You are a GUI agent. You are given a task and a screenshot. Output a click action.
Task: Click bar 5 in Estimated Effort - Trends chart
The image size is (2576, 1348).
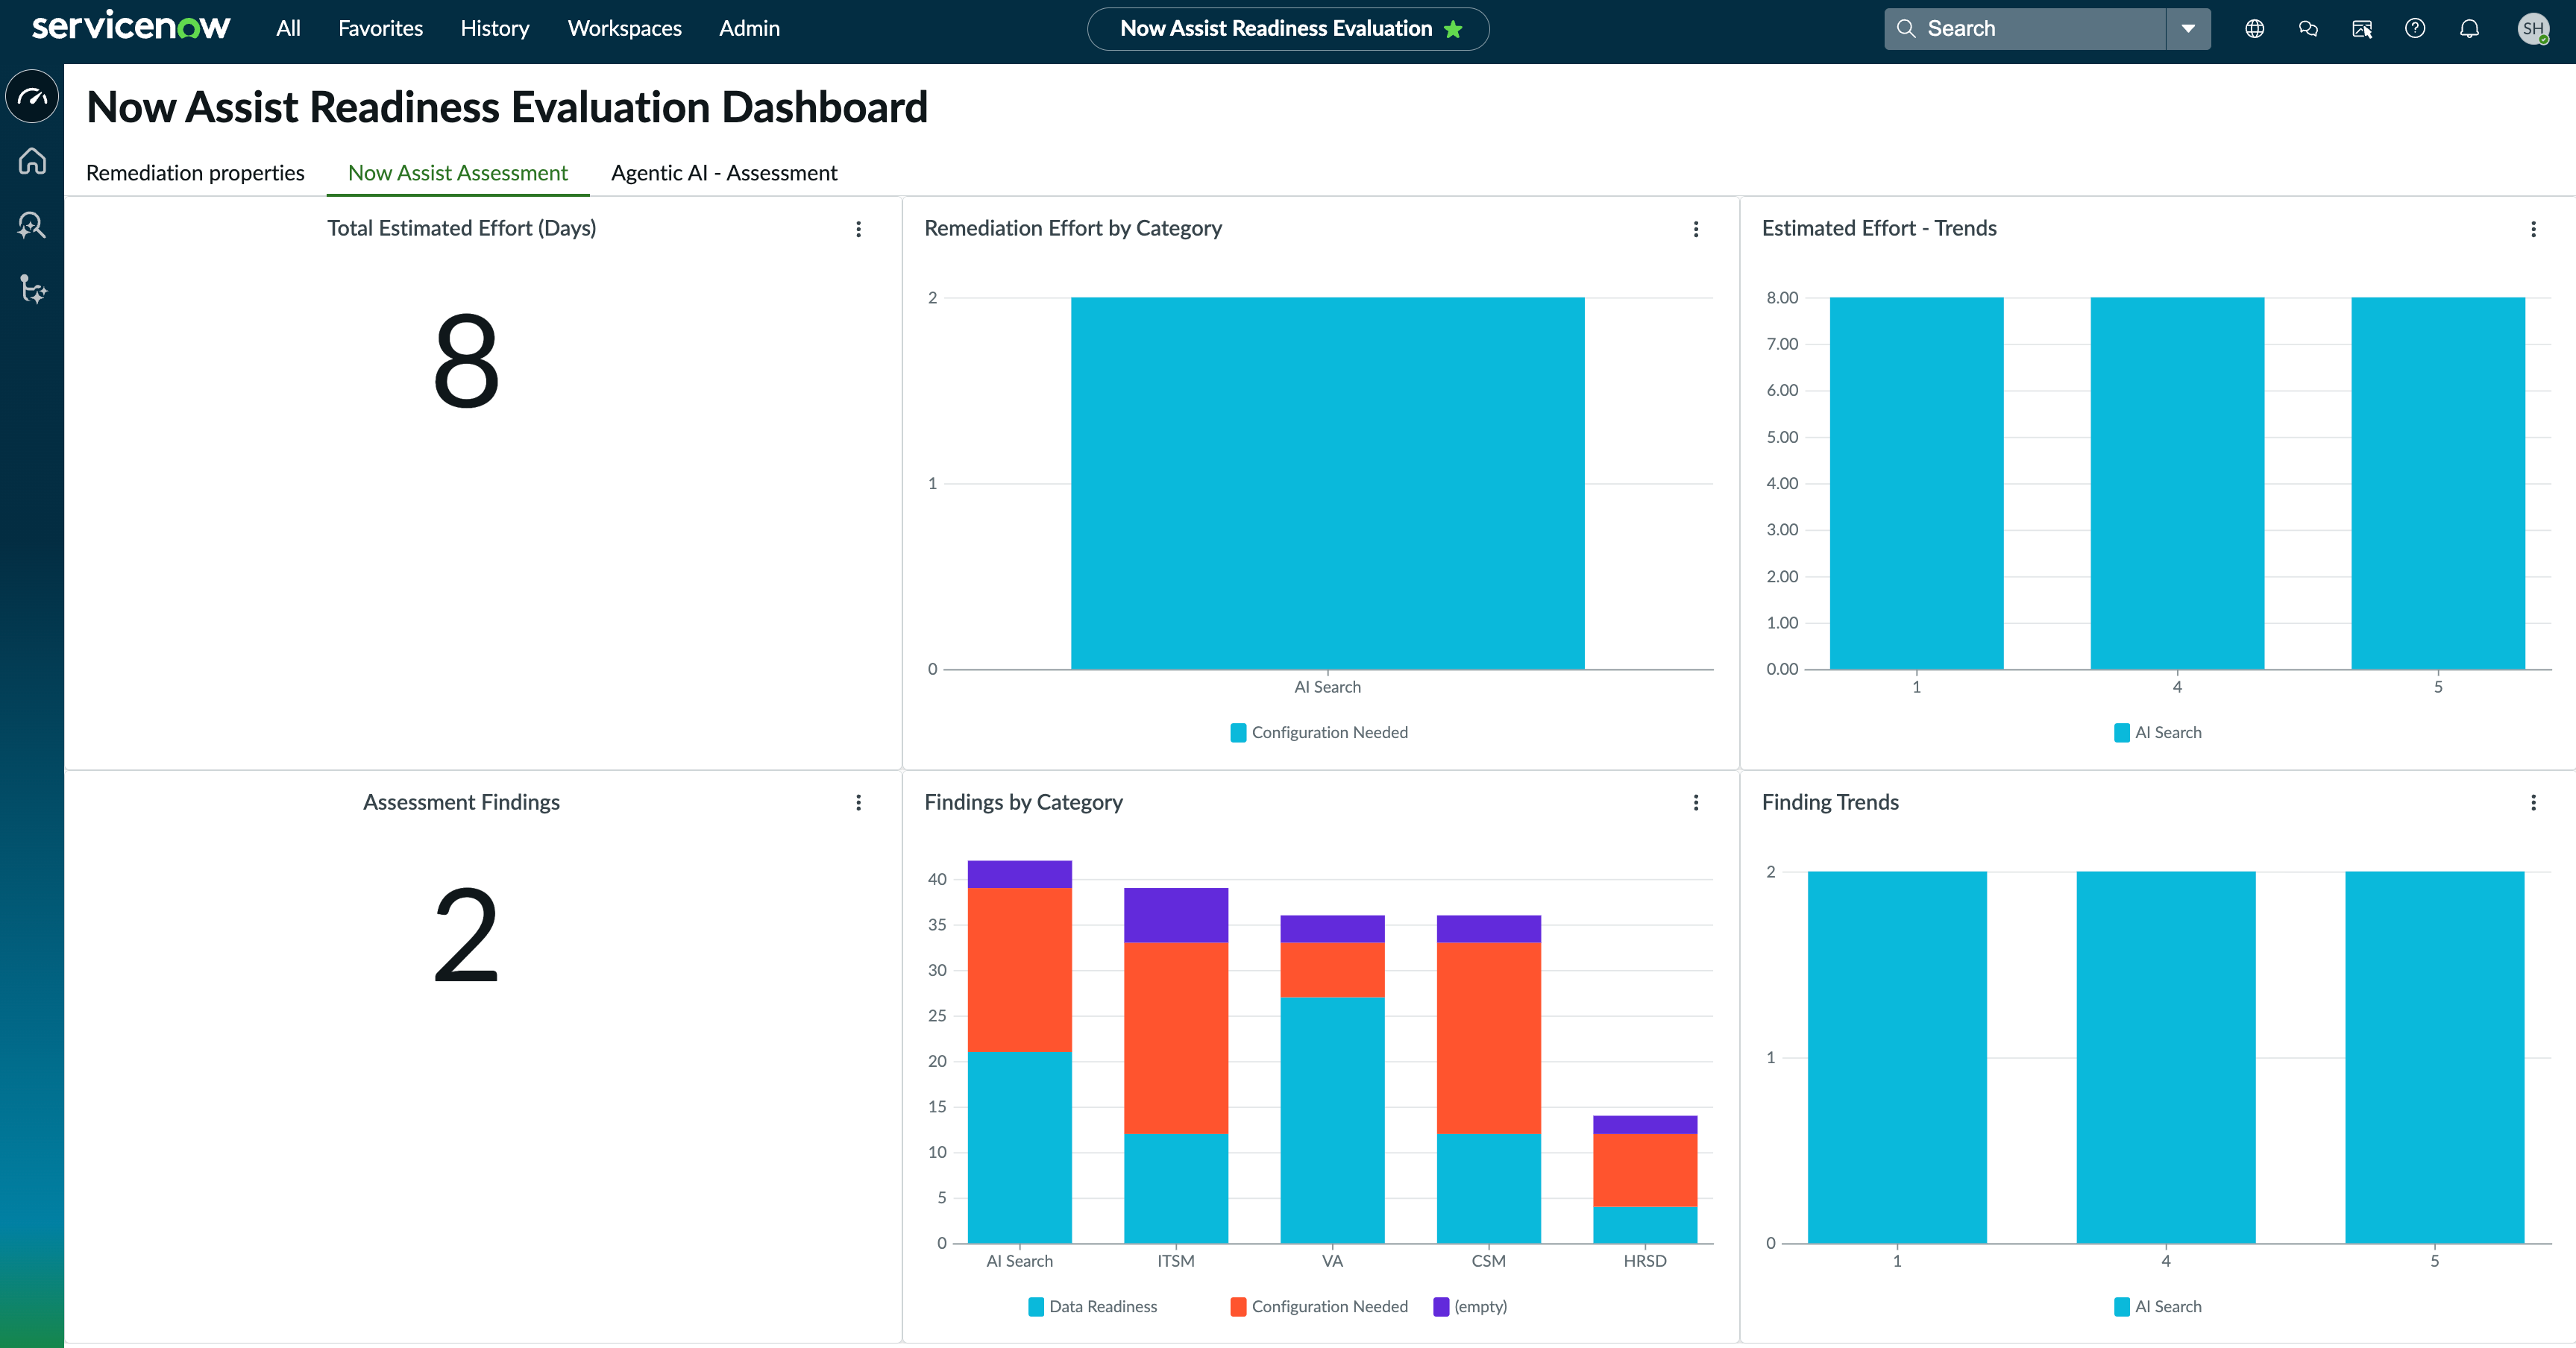click(2438, 483)
